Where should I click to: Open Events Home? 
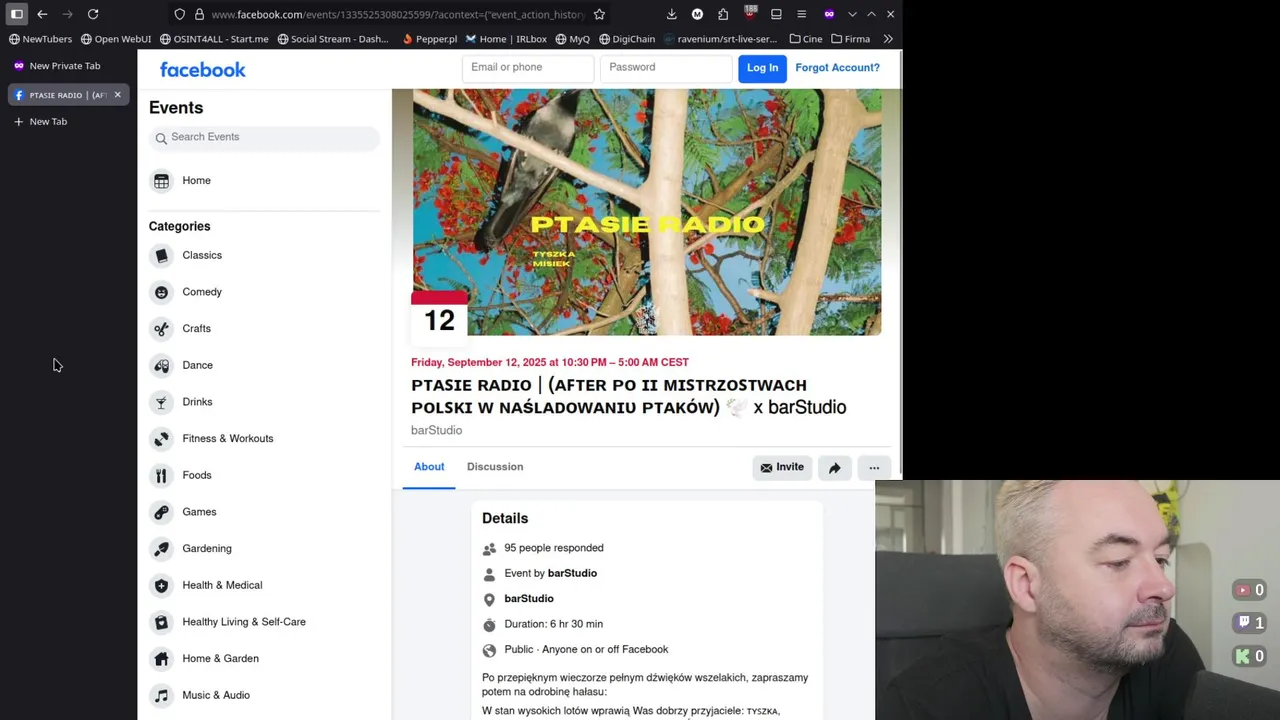pos(264,180)
